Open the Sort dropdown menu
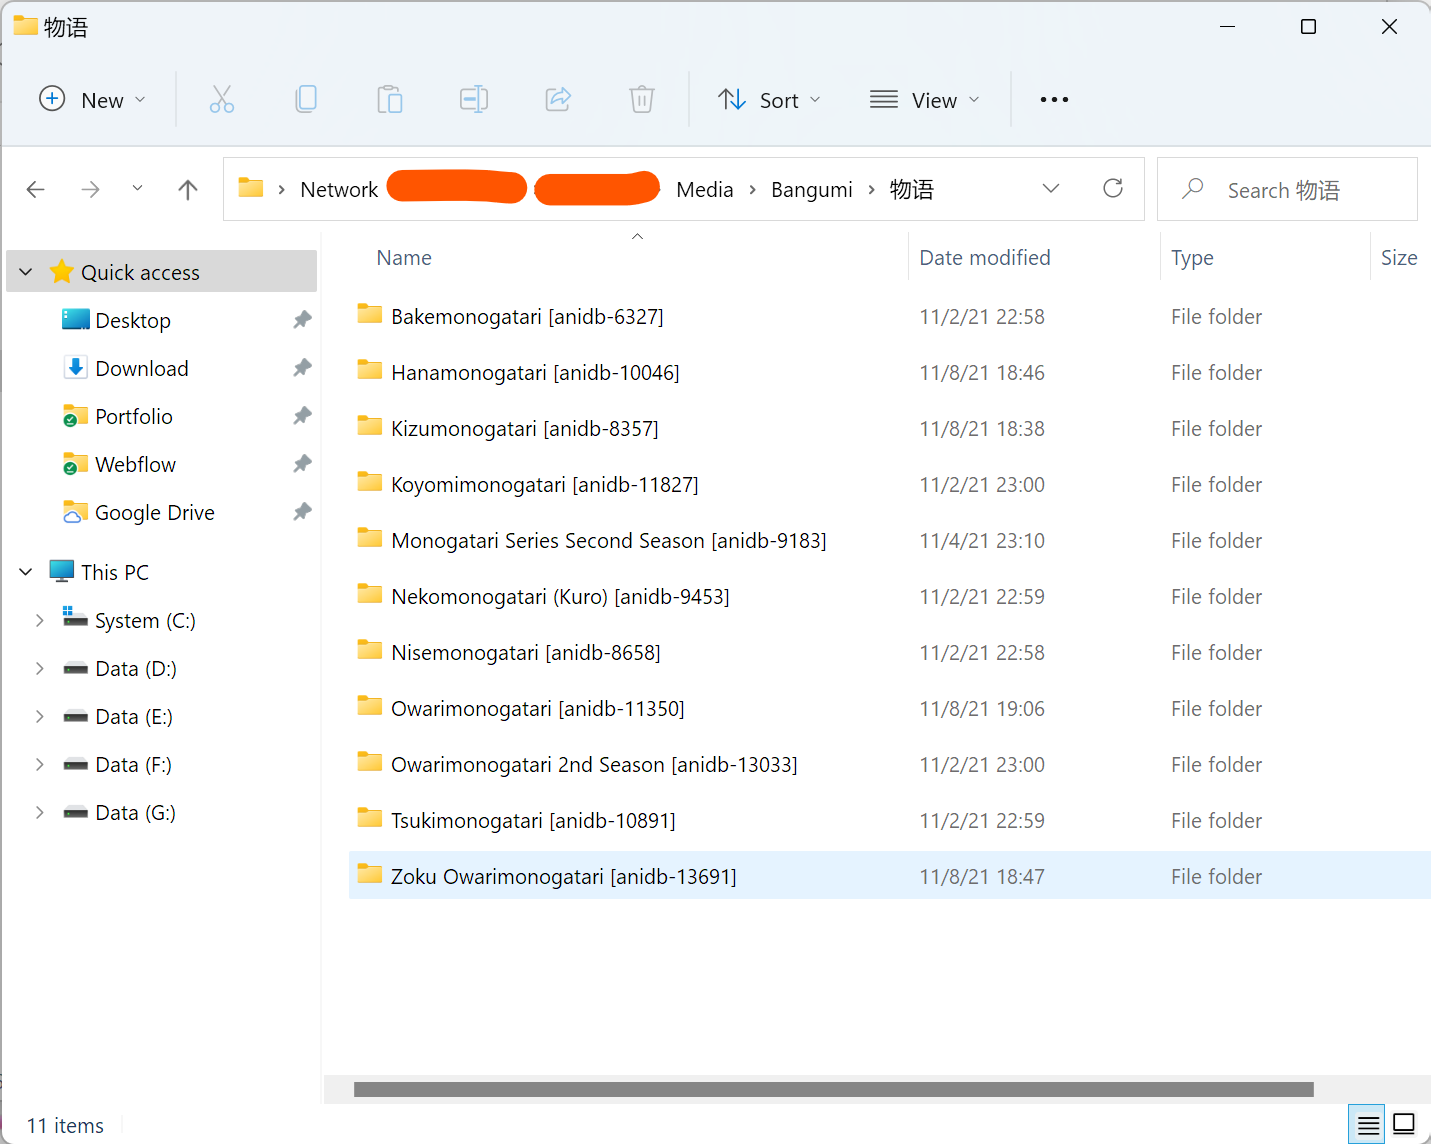Image resolution: width=1431 pixels, height=1144 pixels. tap(770, 99)
